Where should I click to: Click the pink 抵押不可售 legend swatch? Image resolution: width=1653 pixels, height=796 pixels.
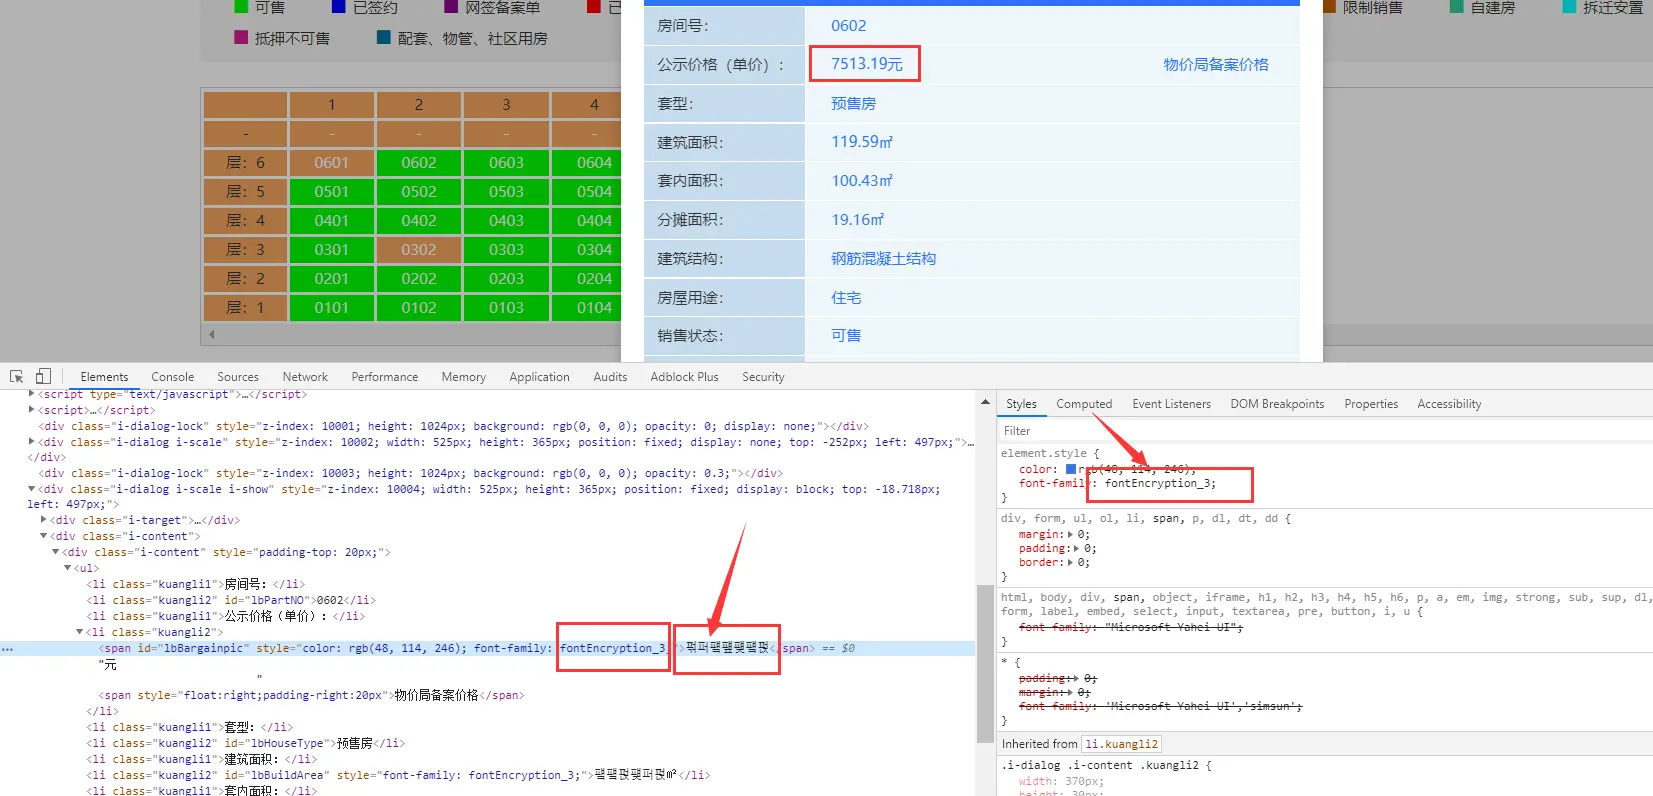pos(241,37)
